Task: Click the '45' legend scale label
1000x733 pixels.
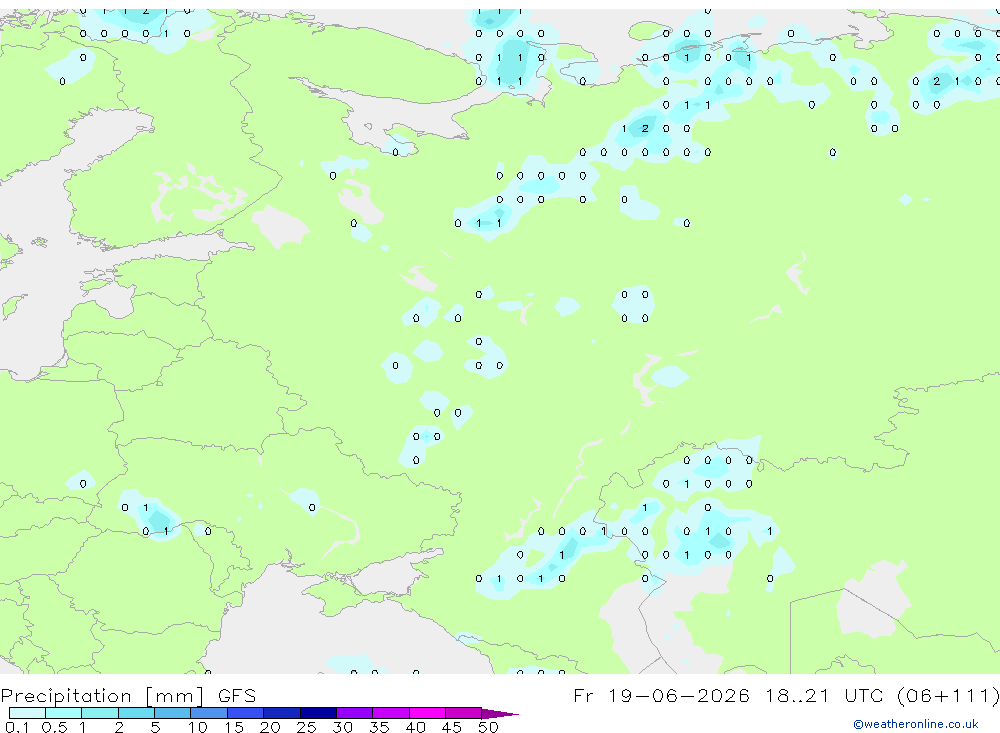Action: [452, 727]
